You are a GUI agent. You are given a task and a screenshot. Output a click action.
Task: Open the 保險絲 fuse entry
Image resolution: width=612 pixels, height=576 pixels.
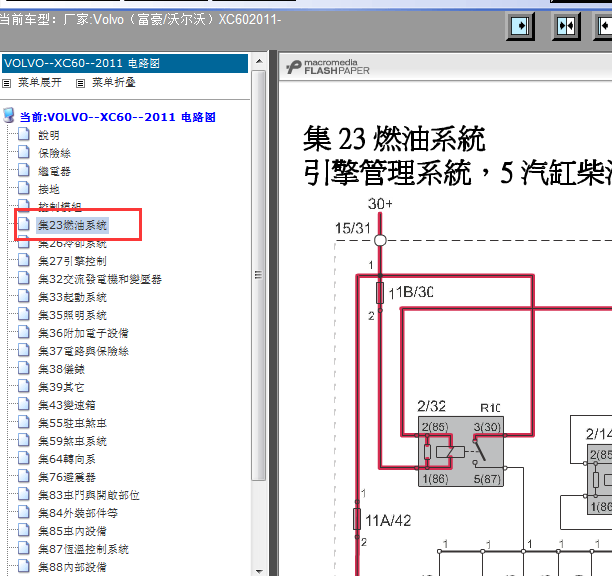pos(54,153)
